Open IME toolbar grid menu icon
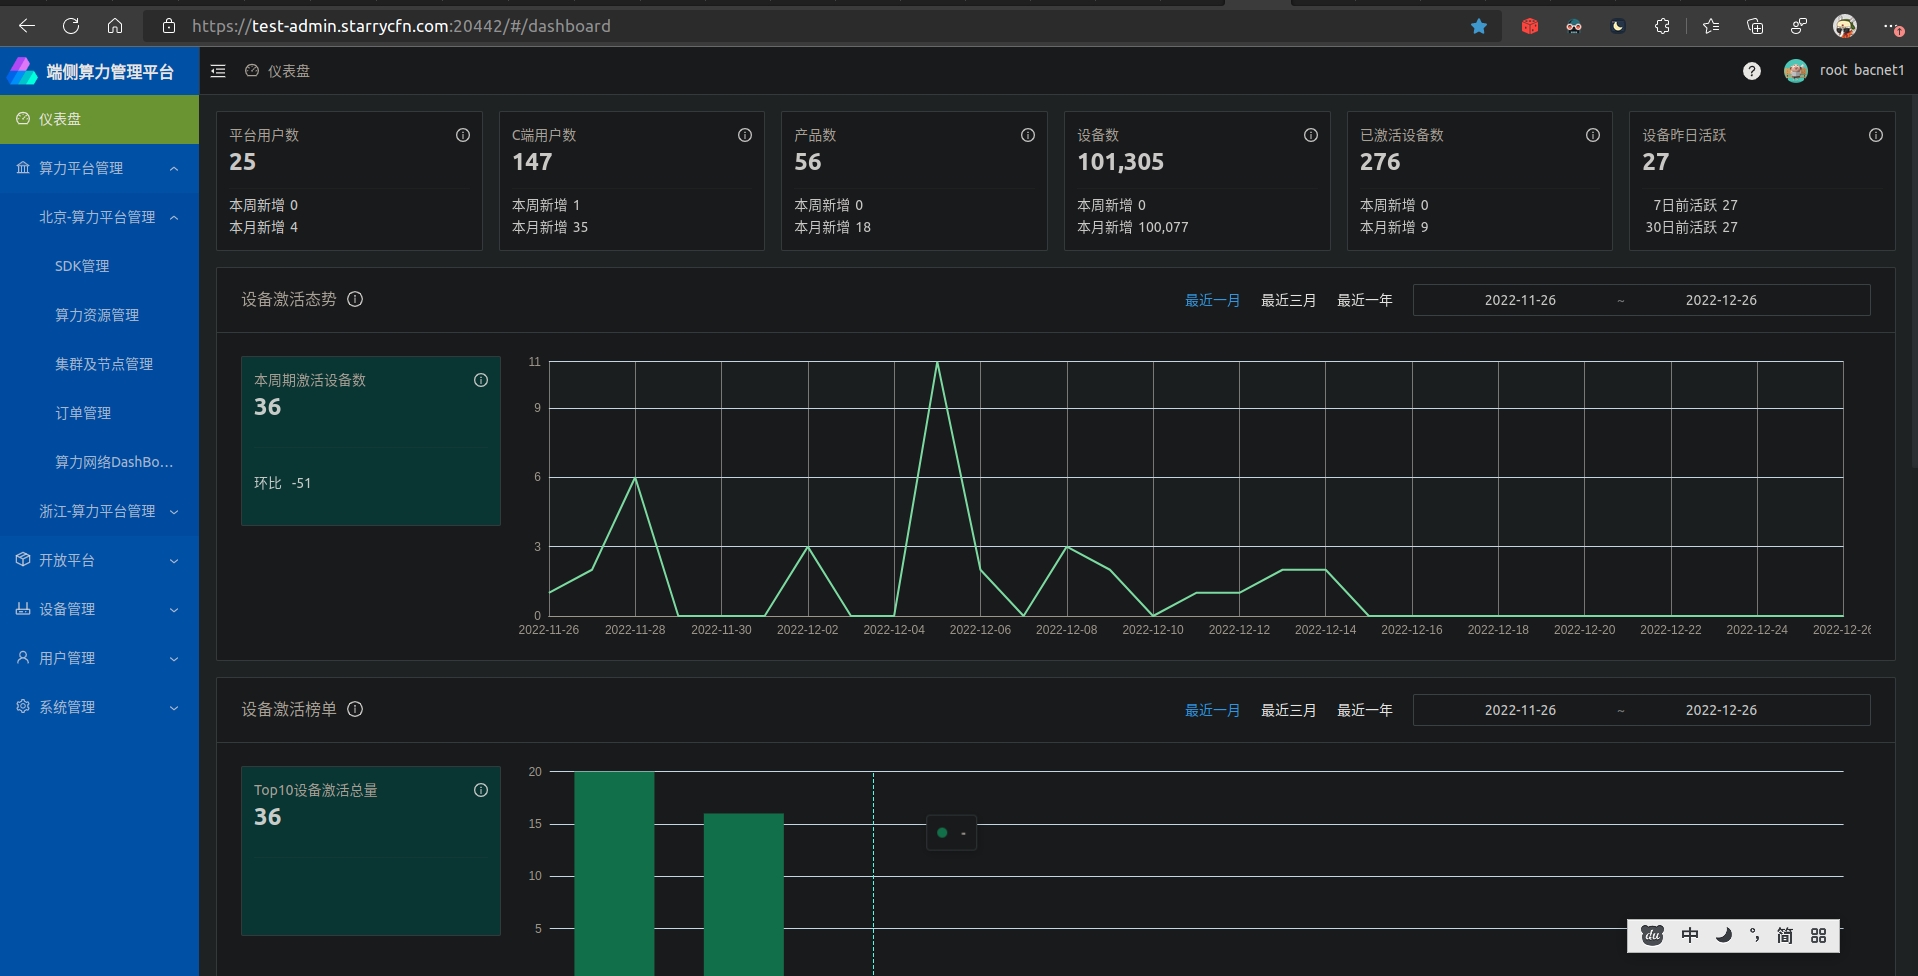The image size is (1918, 976). [1818, 935]
